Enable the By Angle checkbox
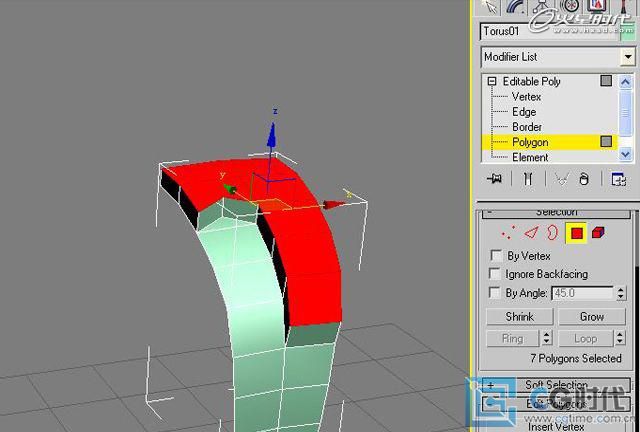This screenshot has width=640, height=432. pyautogui.click(x=494, y=292)
